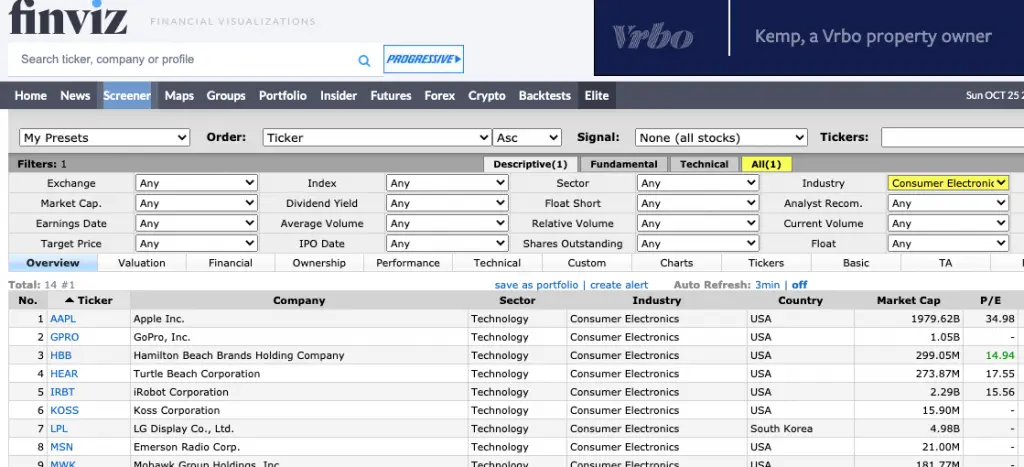Open the Forex page

point(440,95)
